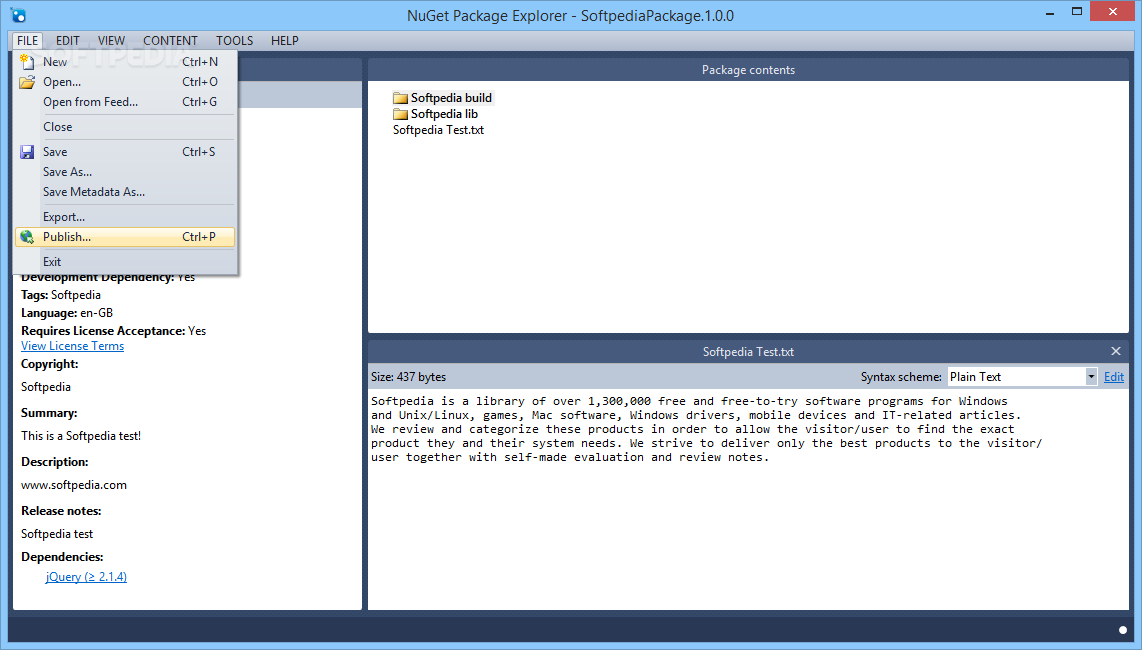Click the 'Softpedia test' release notes text
This screenshot has width=1142, height=650.
(57, 534)
